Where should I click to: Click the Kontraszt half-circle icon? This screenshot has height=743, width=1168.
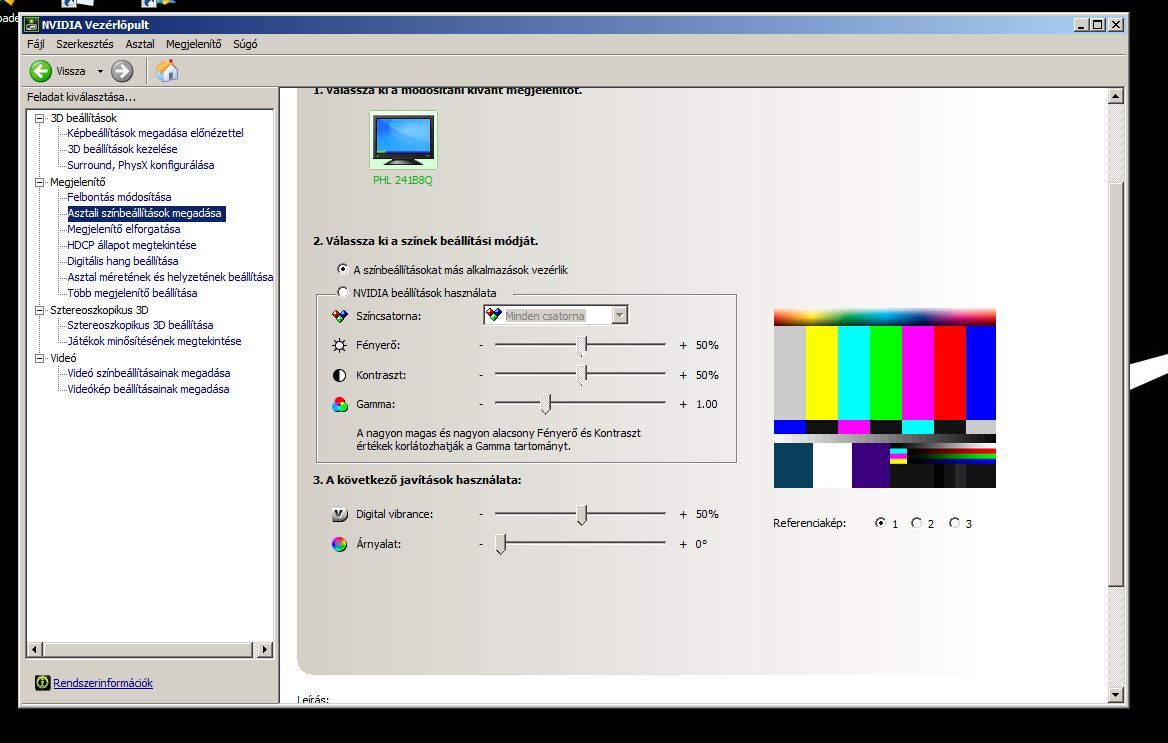tap(340, 375)
